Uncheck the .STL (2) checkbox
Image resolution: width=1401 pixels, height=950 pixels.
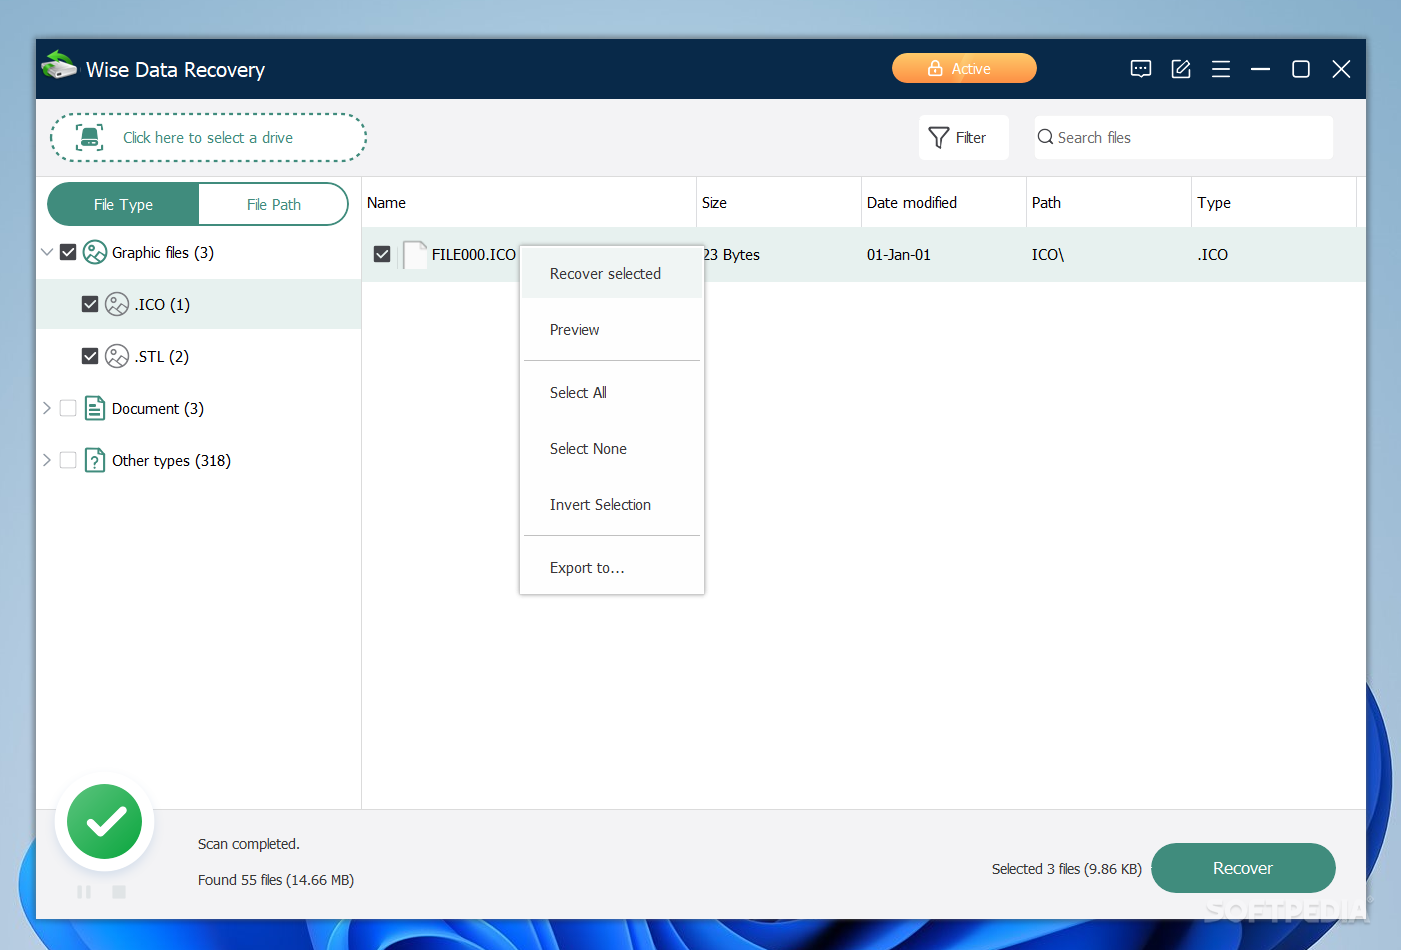pos(90,356)
